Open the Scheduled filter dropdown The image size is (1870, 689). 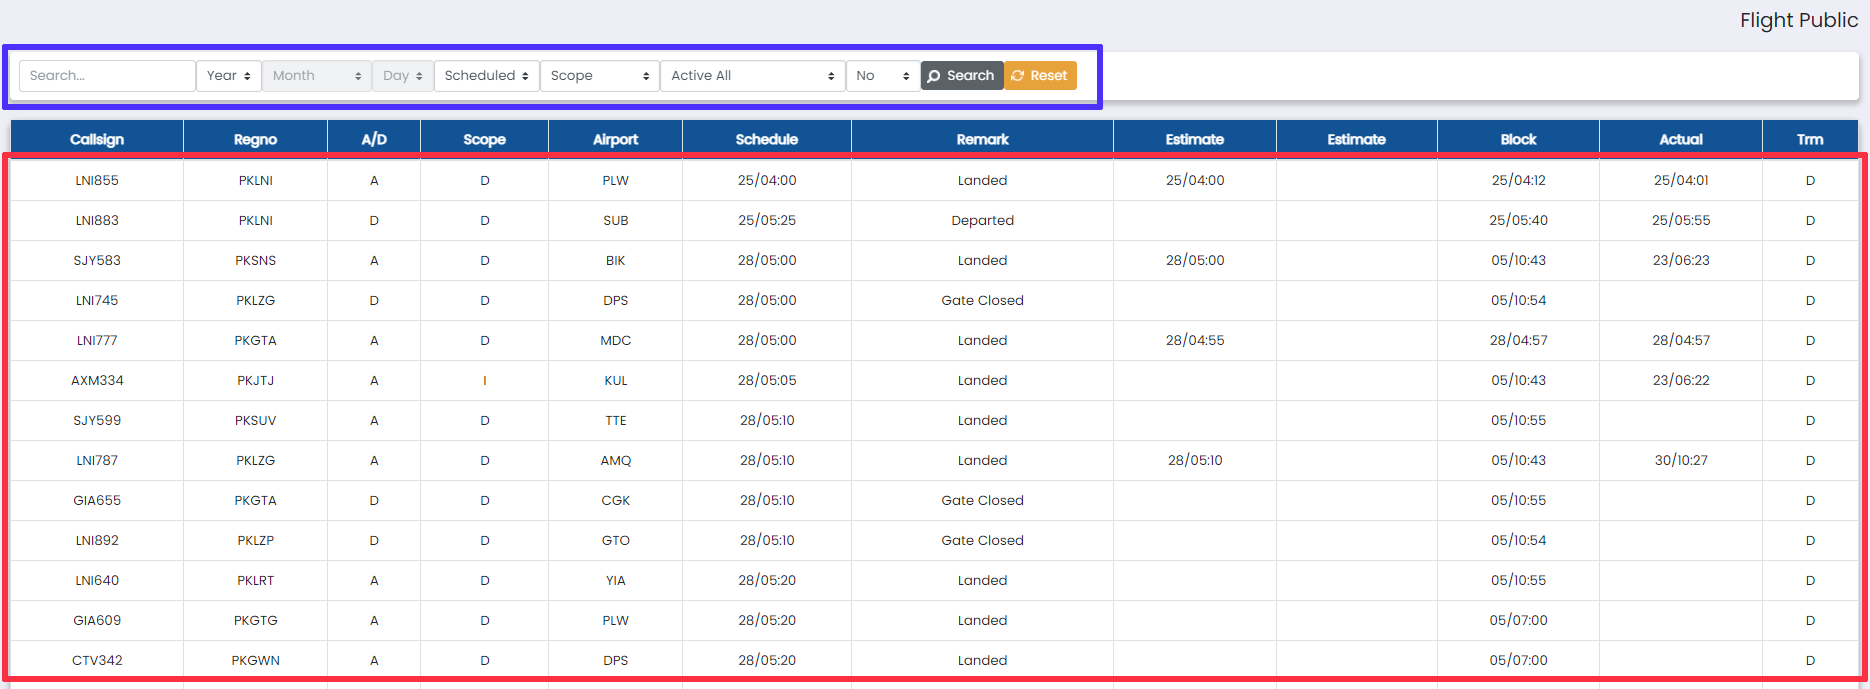click(486, 76)
